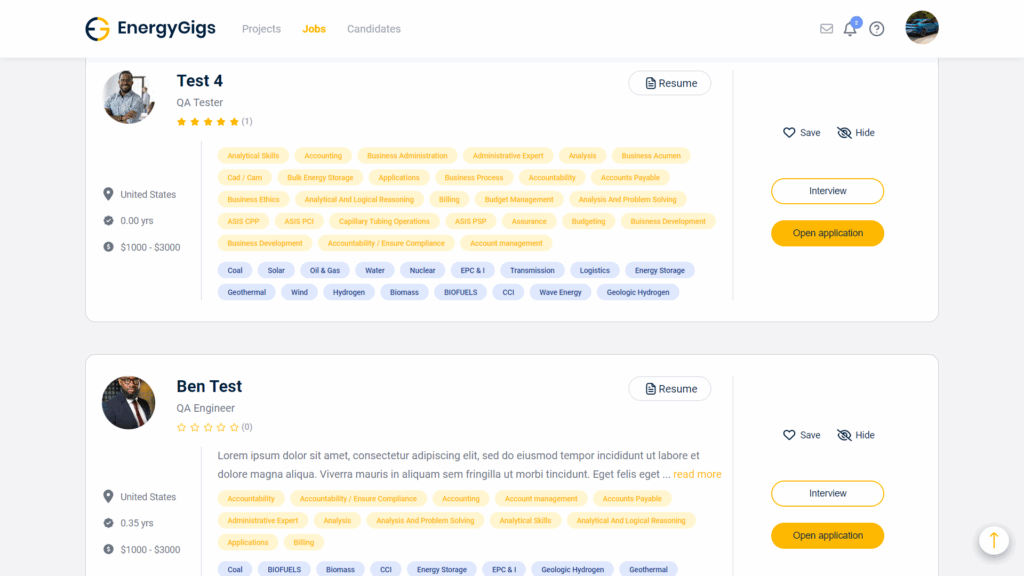Open the user profile avatar menu
The width and height of the screenshot is (1024, 576).
pos(921,28)
